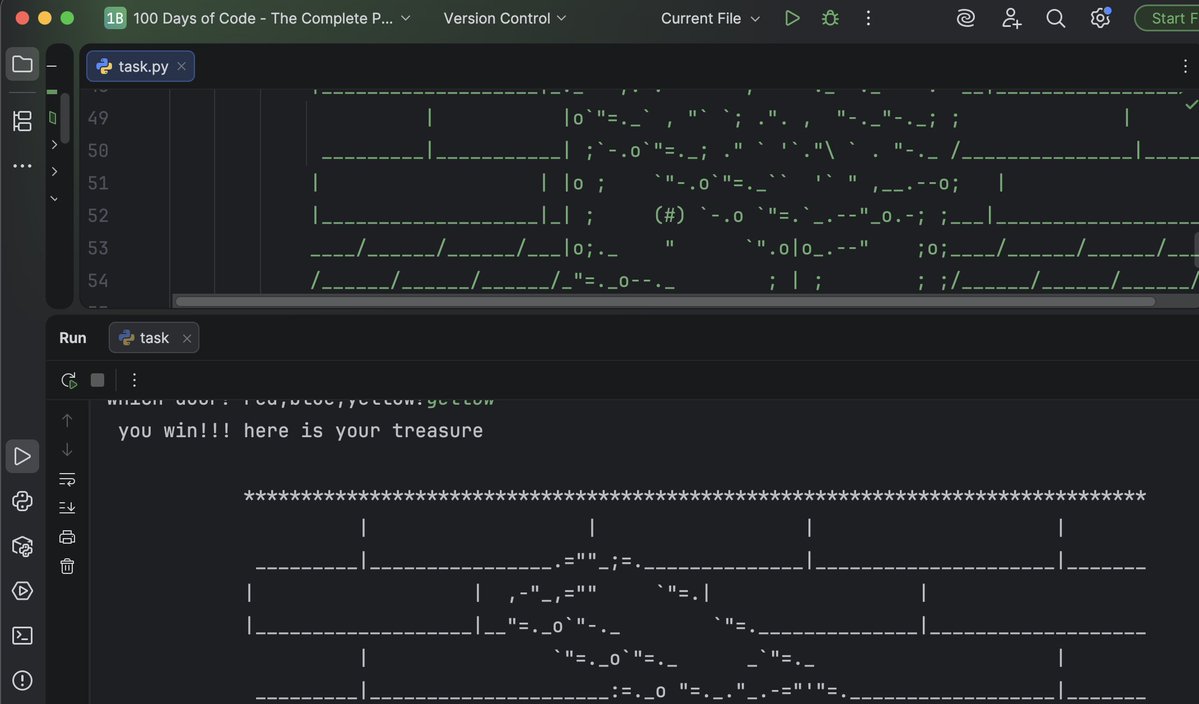Click line number 49 in gutter
Screen dimensions: 1199x704
(x=98, y=118)
